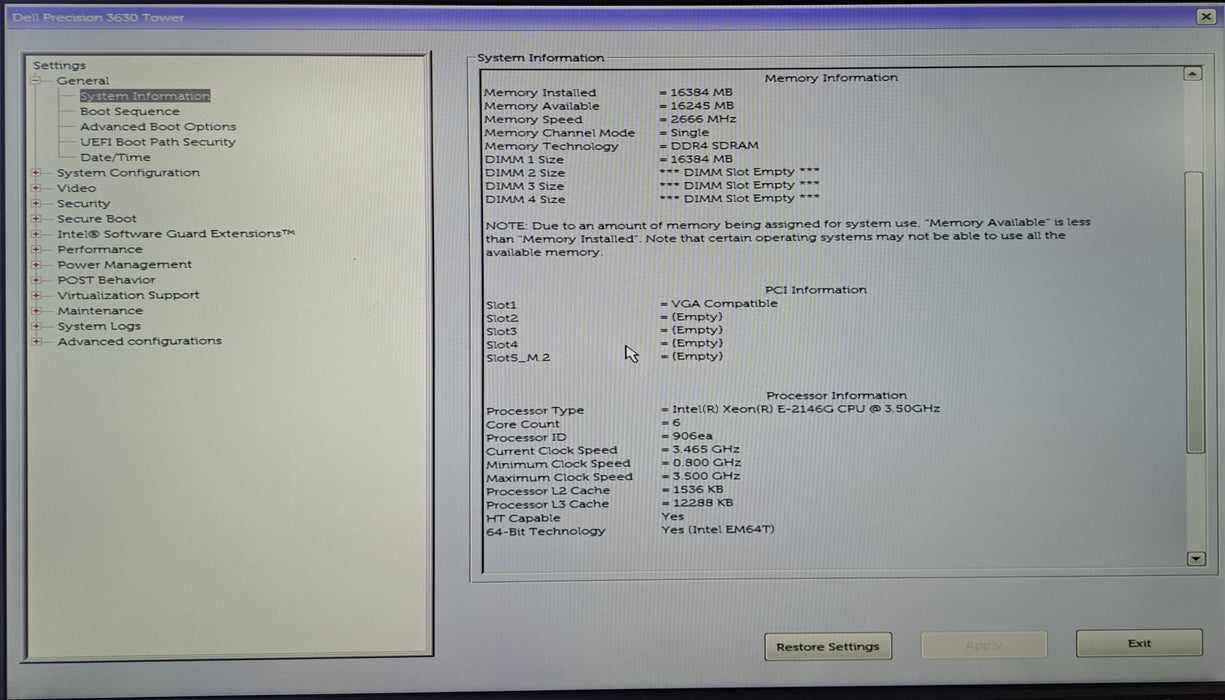Image resolution: width=1225 pixels, height=700 pixels.
Task: Open Date/Time settings
Action: click(115, 157)
